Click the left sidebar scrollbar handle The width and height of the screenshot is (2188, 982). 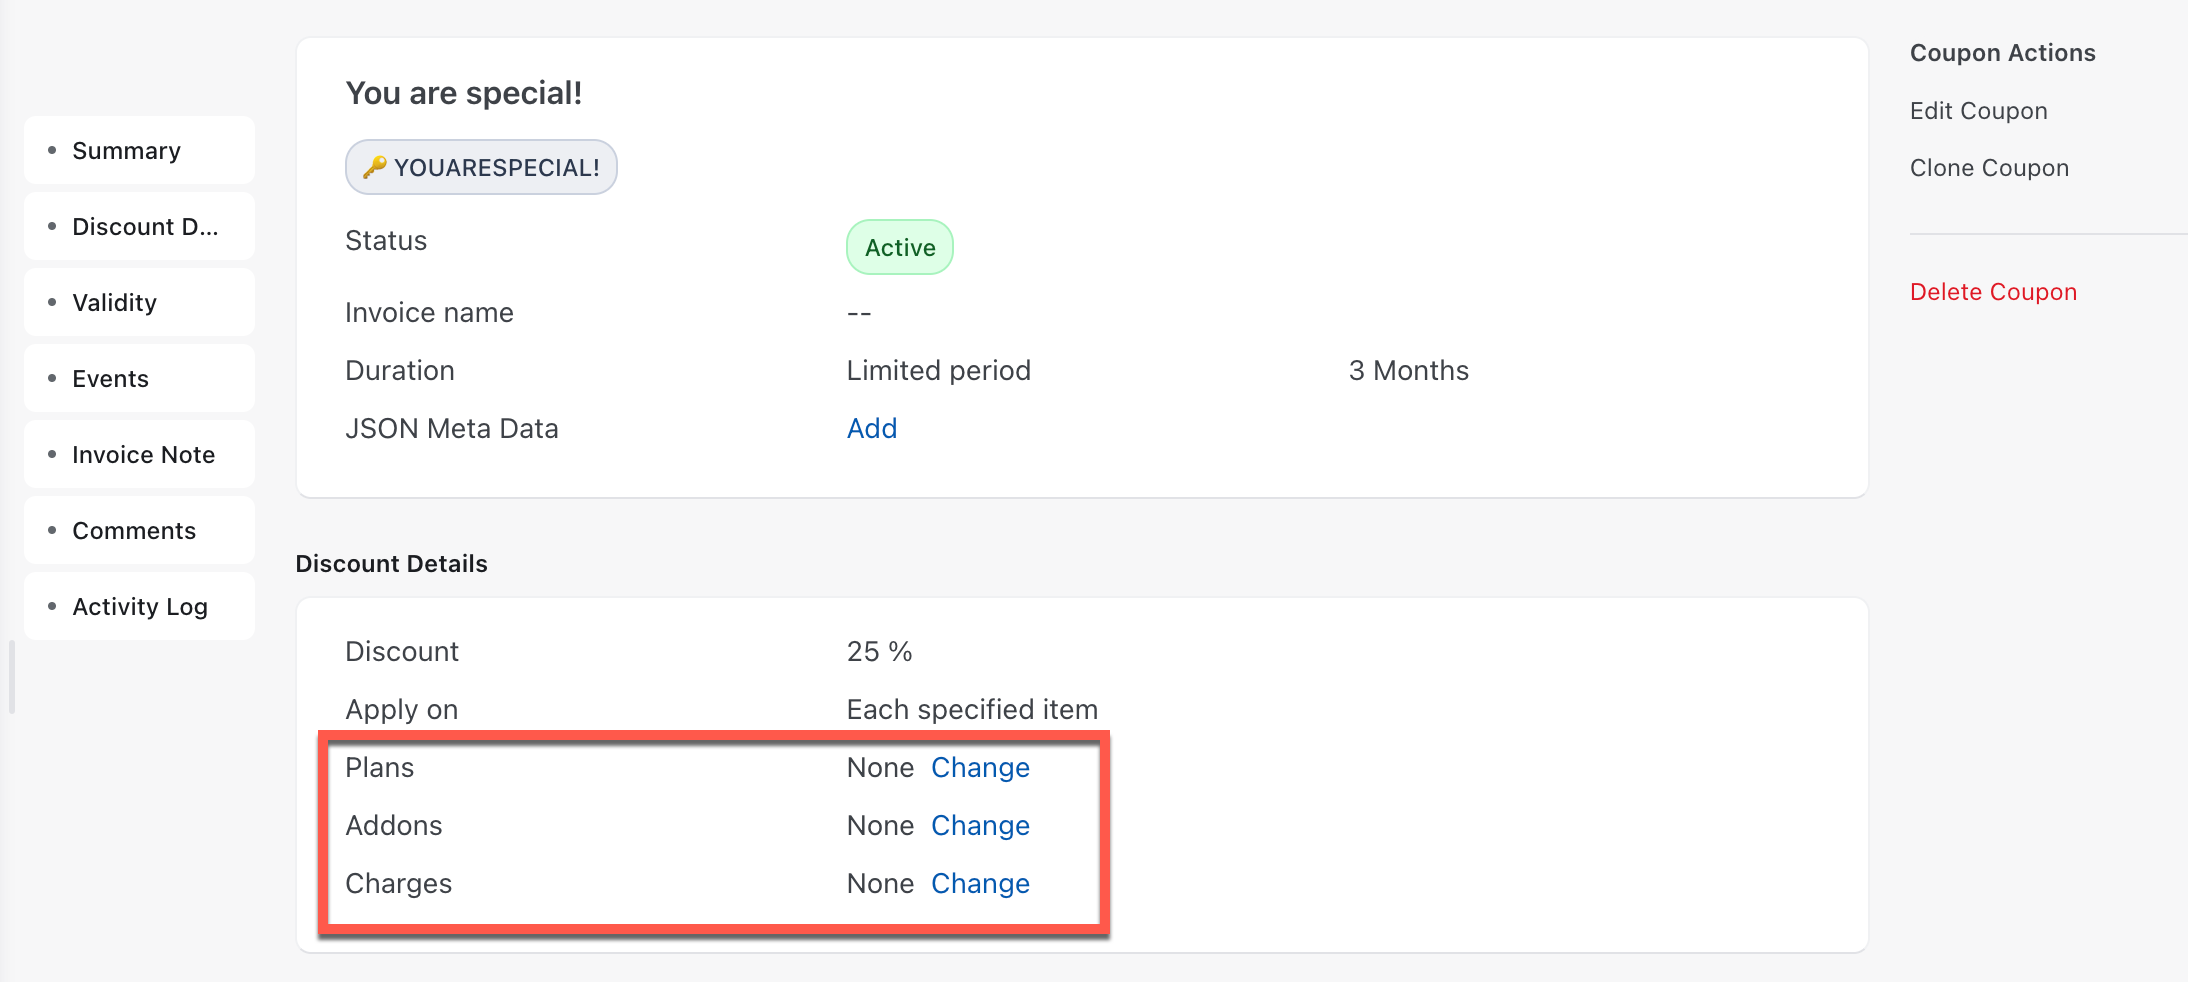click(x=12, y=677)
